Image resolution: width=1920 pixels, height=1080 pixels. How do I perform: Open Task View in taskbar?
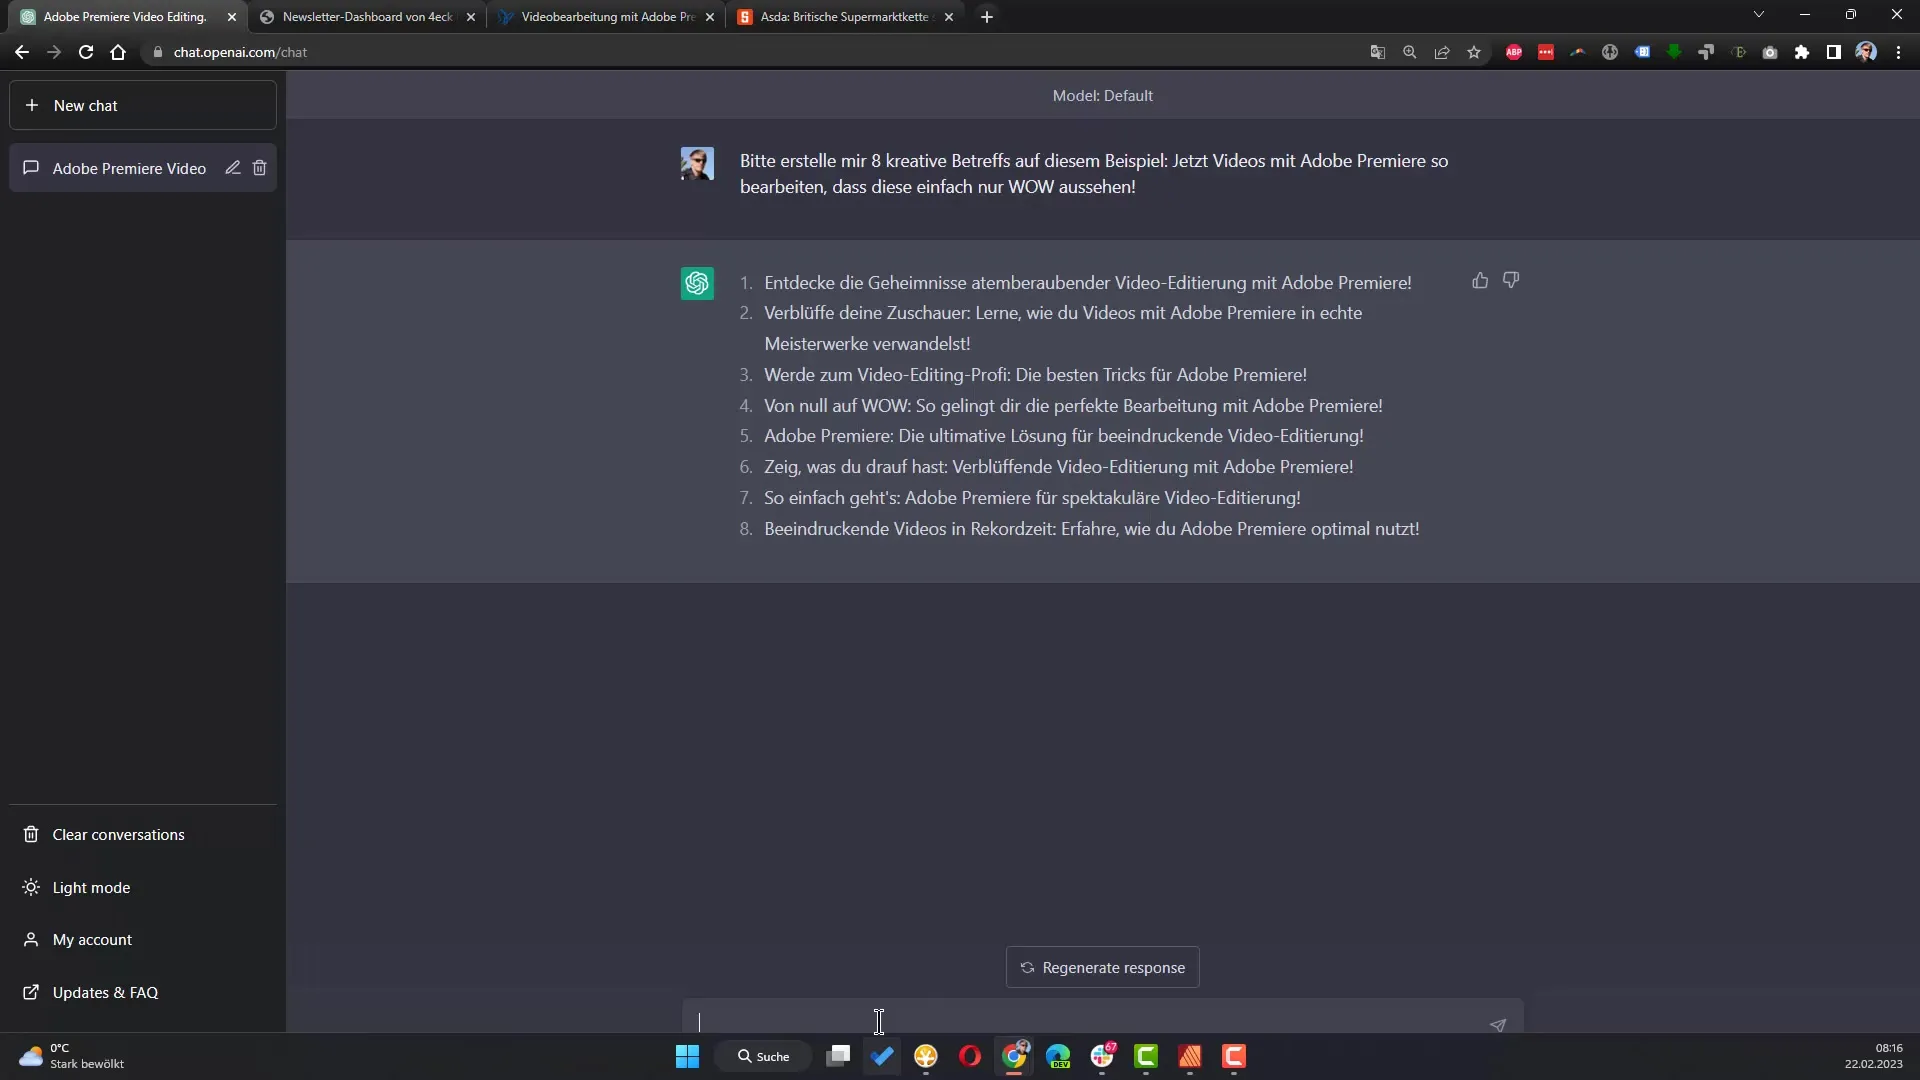(x=838, y=1056)
